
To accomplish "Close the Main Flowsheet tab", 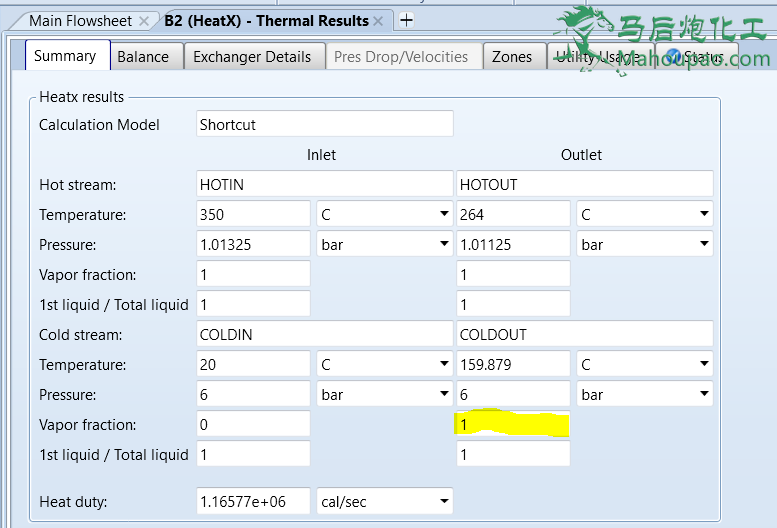I will [x=144, y=21].
